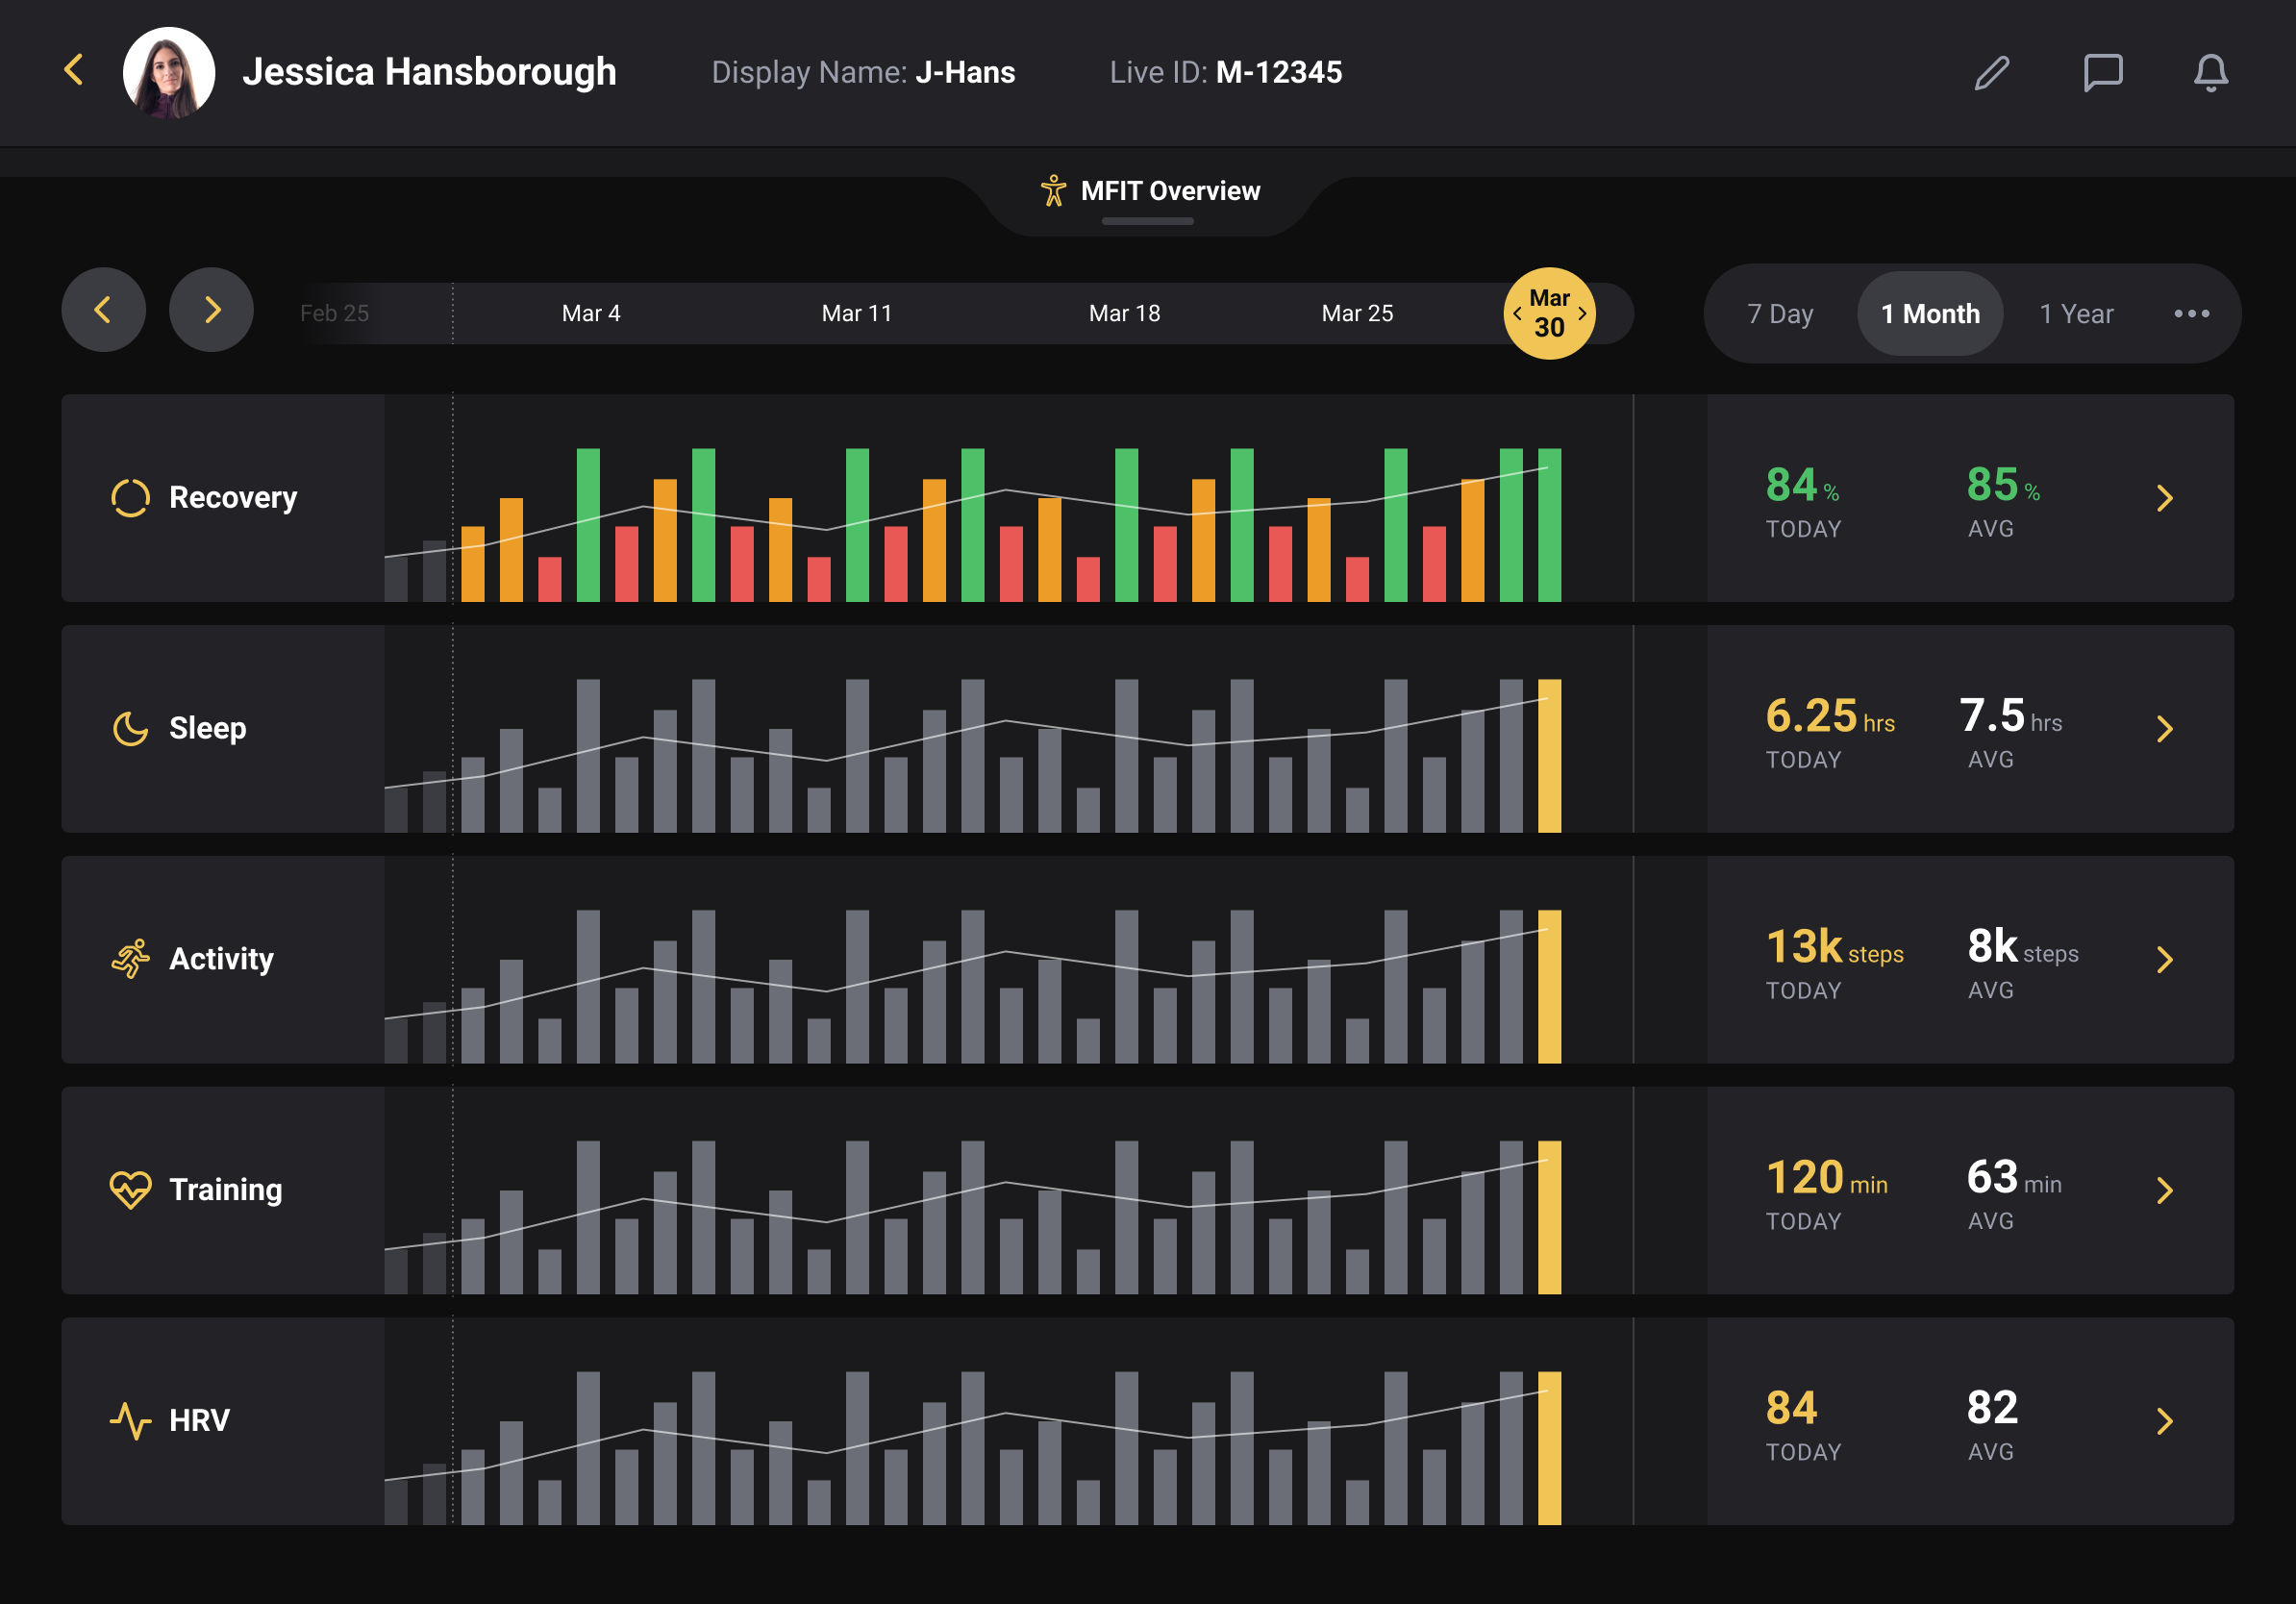Expand the Sleep row details chevron
The image size is (2296, 1604).
point(2165,729)
